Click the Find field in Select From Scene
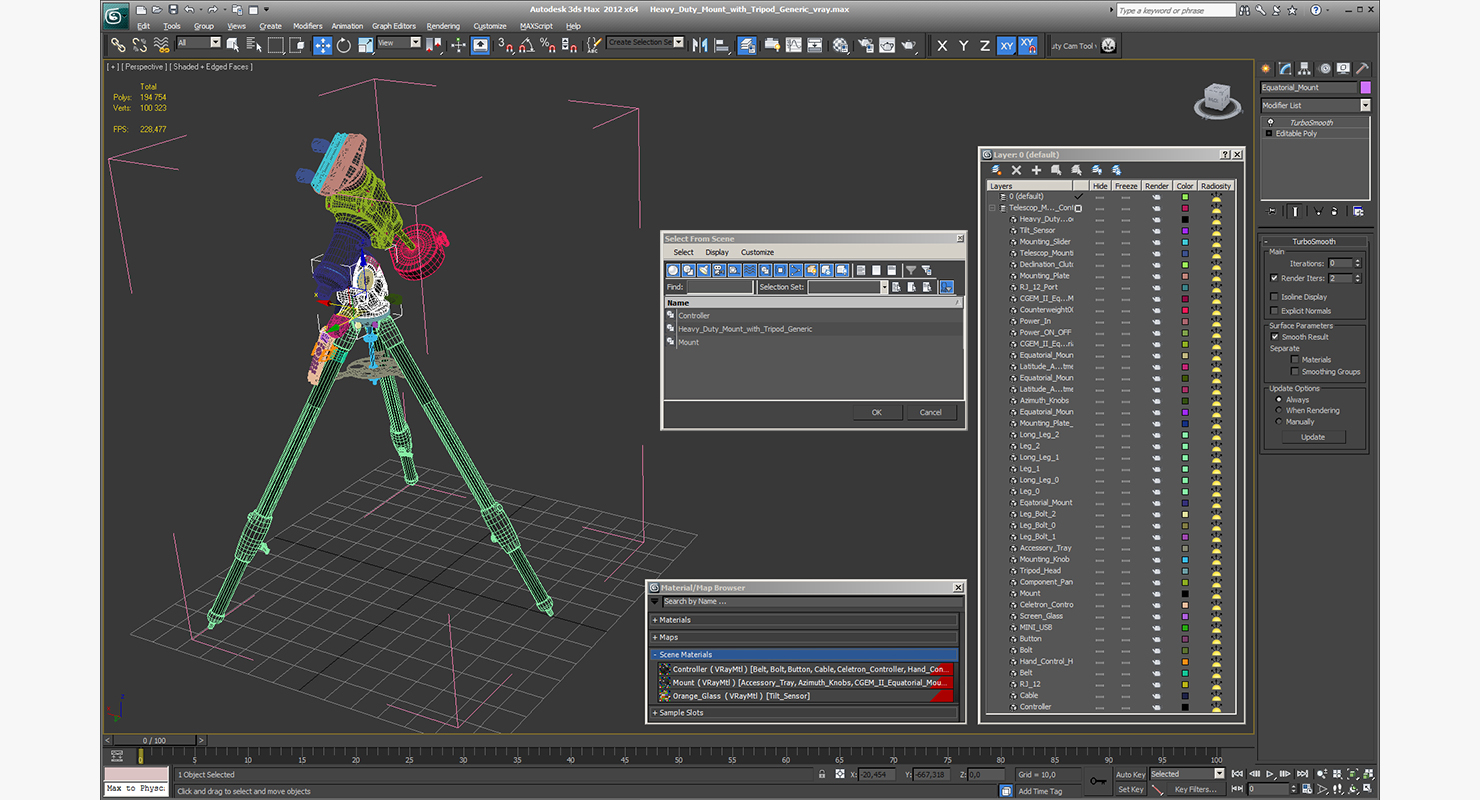This screenshot has width=1480, height=800. pos(720,287)
